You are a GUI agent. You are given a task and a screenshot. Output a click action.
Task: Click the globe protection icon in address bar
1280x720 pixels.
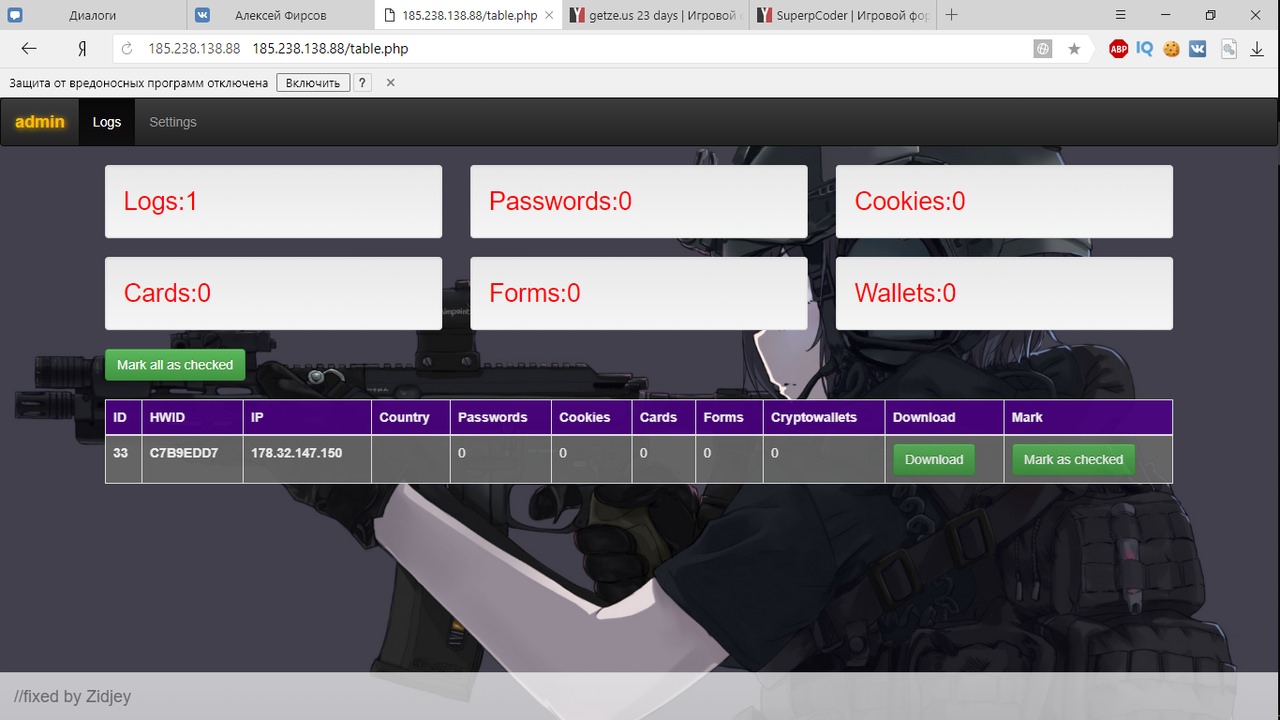1043,49
